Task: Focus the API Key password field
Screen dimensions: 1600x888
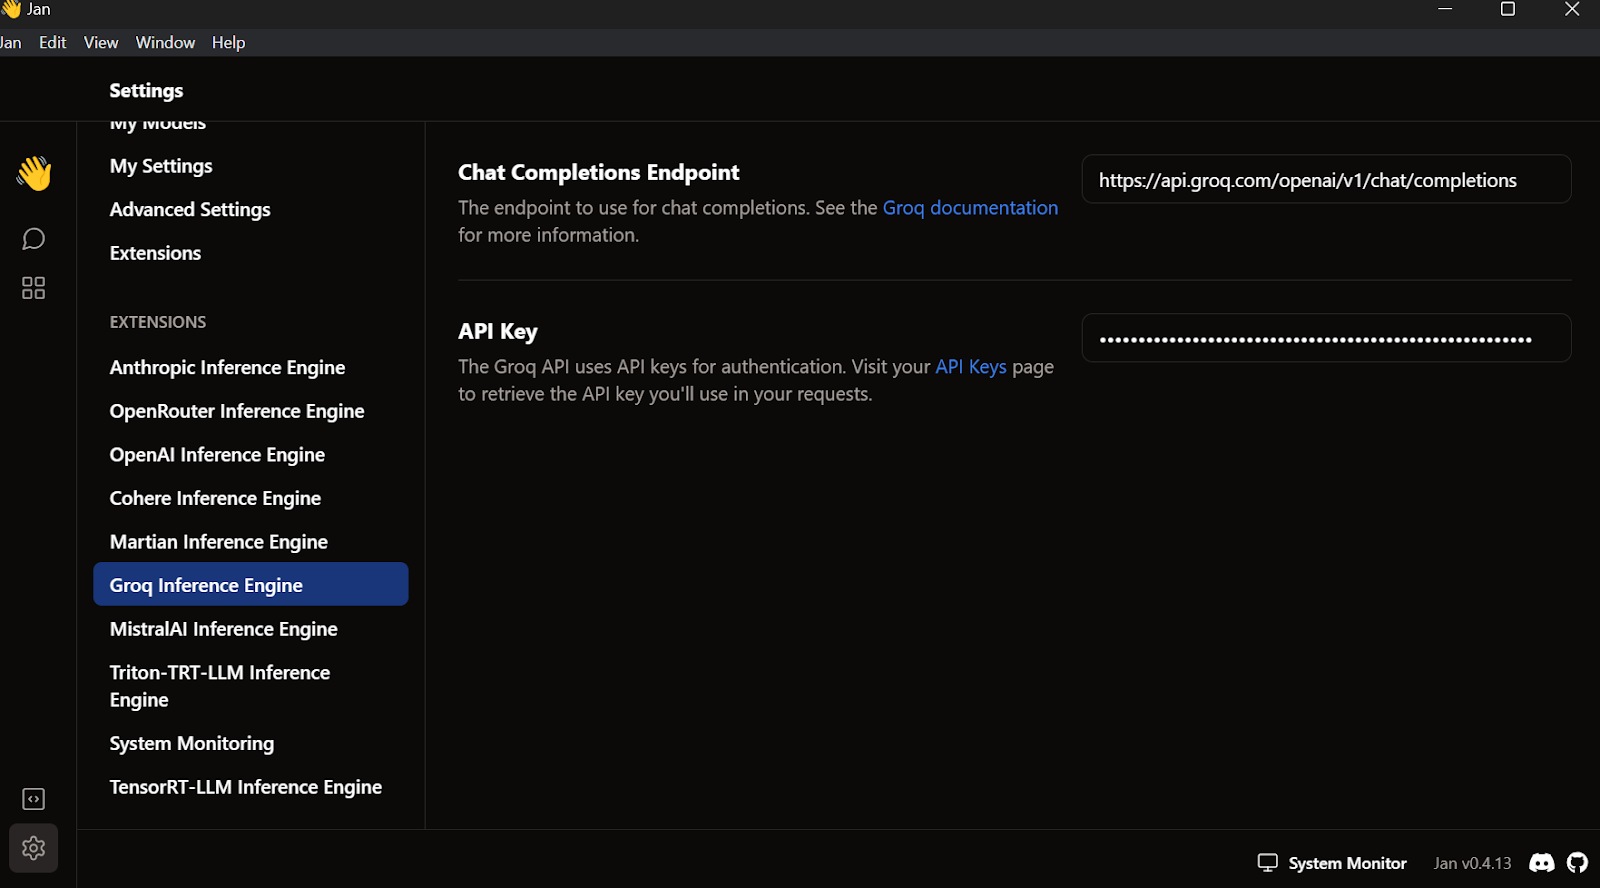Action: 1326,339
